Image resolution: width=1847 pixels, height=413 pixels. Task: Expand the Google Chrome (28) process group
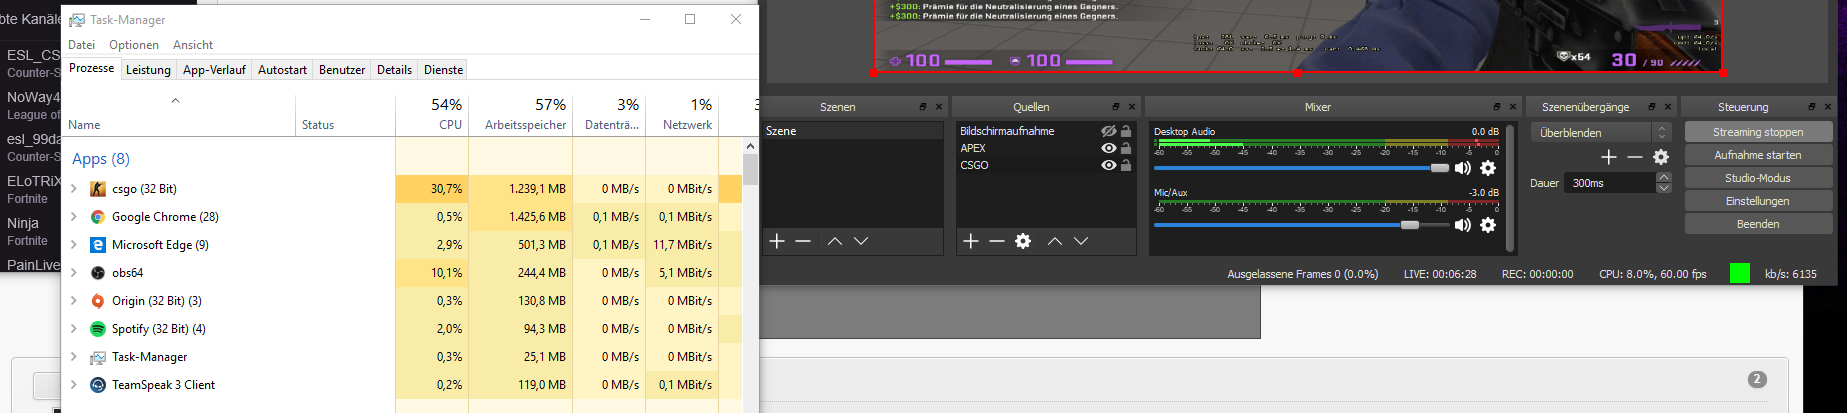point(74,217)
